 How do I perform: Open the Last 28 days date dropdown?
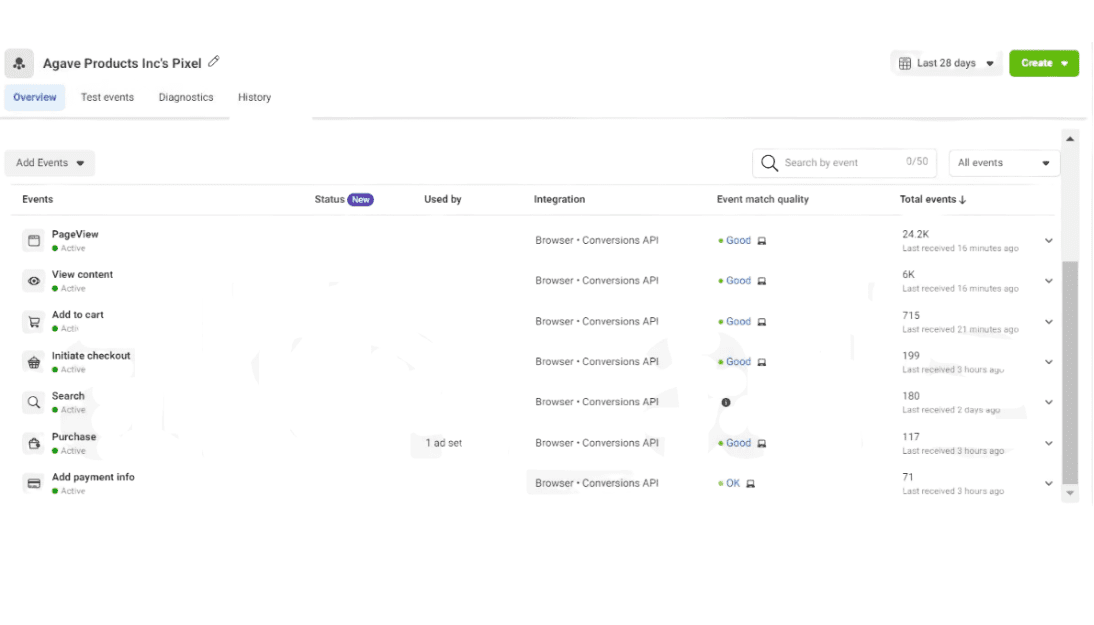pyautogui.click(x=946, y=63)
